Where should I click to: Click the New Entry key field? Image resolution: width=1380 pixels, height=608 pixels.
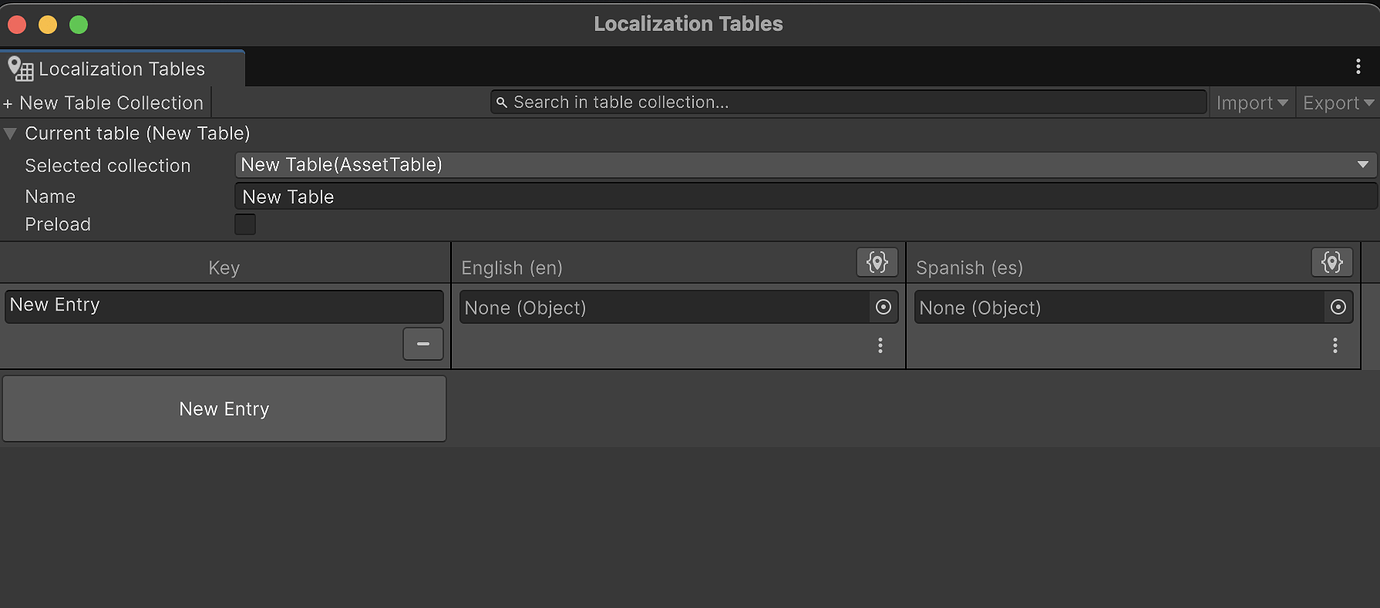click(x=224, y=306)
